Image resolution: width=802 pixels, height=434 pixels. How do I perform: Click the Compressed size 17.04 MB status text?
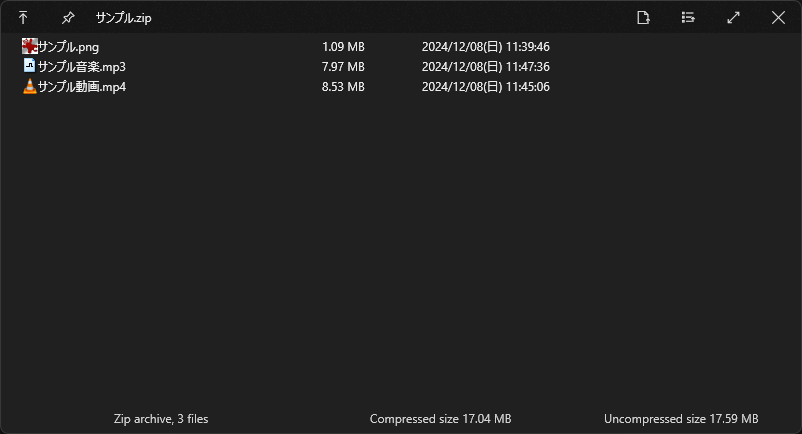[440, 419]
